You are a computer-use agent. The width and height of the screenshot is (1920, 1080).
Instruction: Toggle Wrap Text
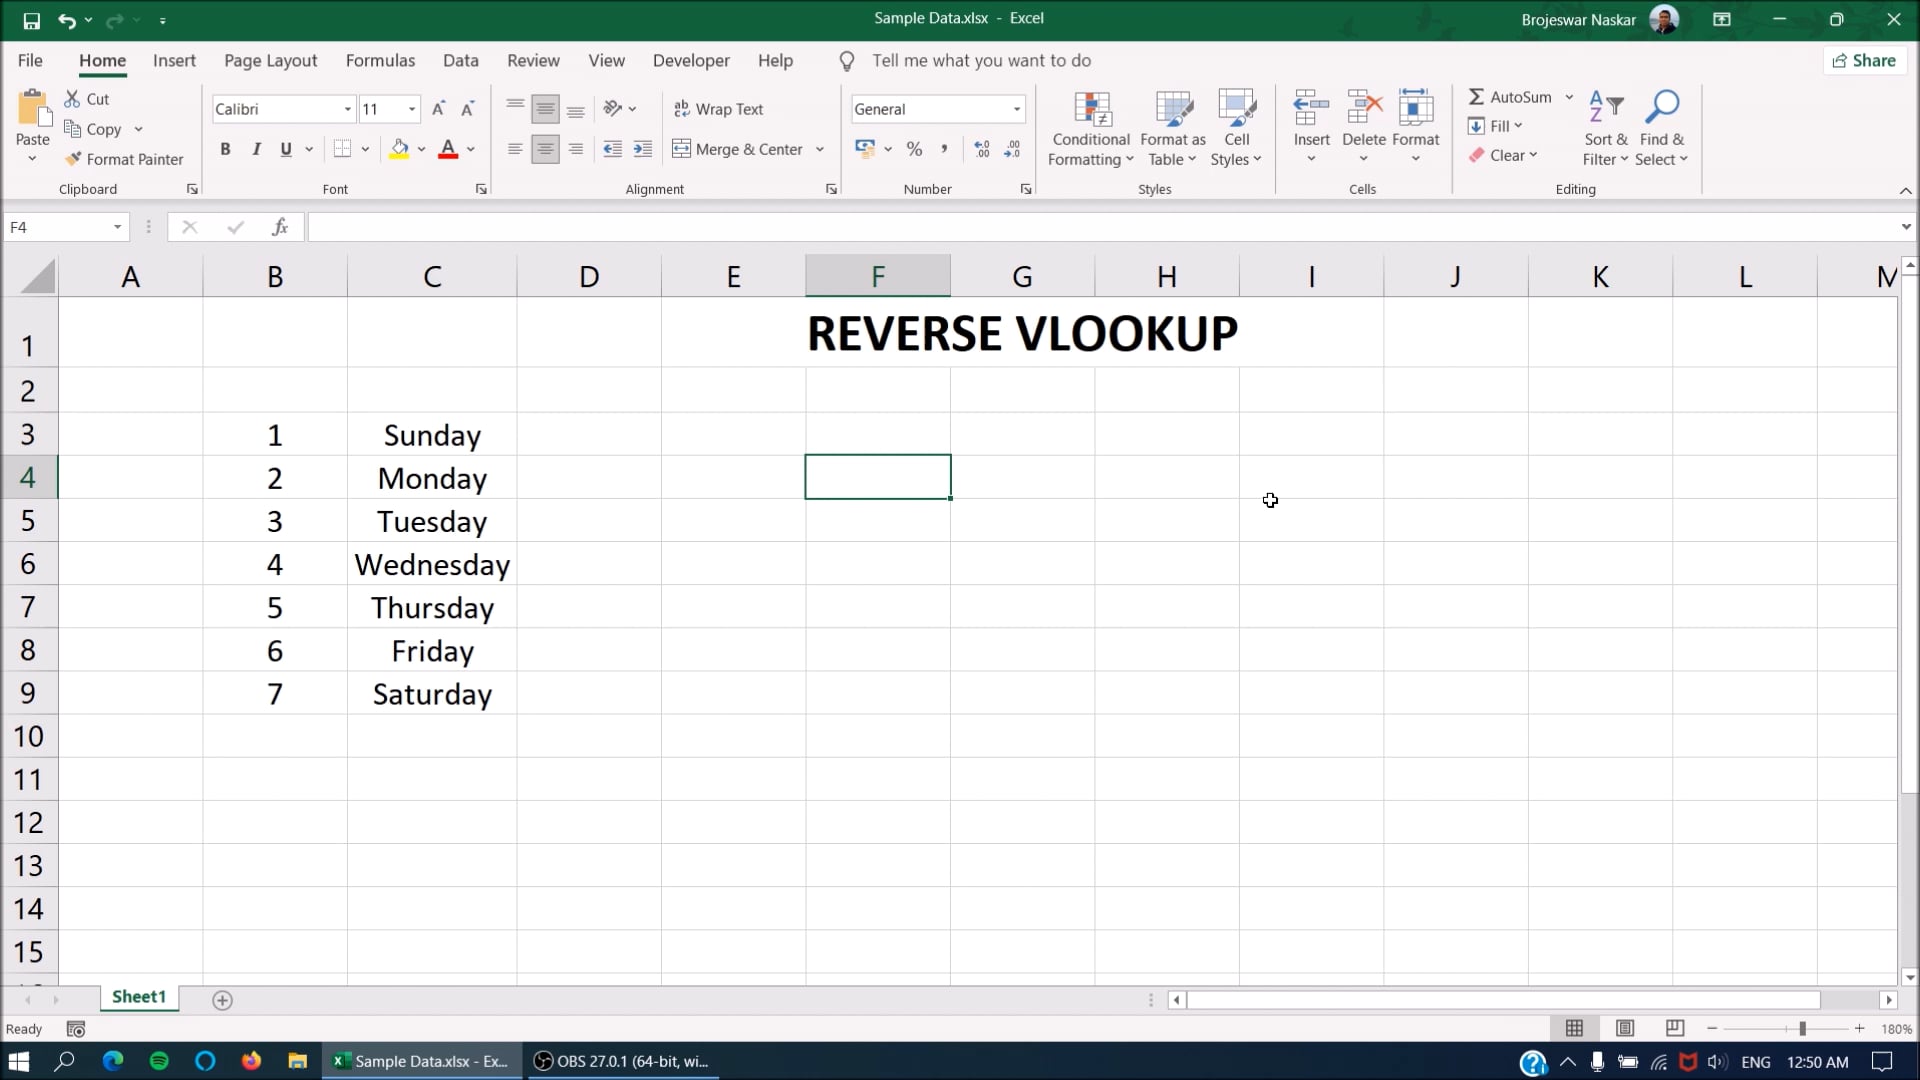[718, 109]
